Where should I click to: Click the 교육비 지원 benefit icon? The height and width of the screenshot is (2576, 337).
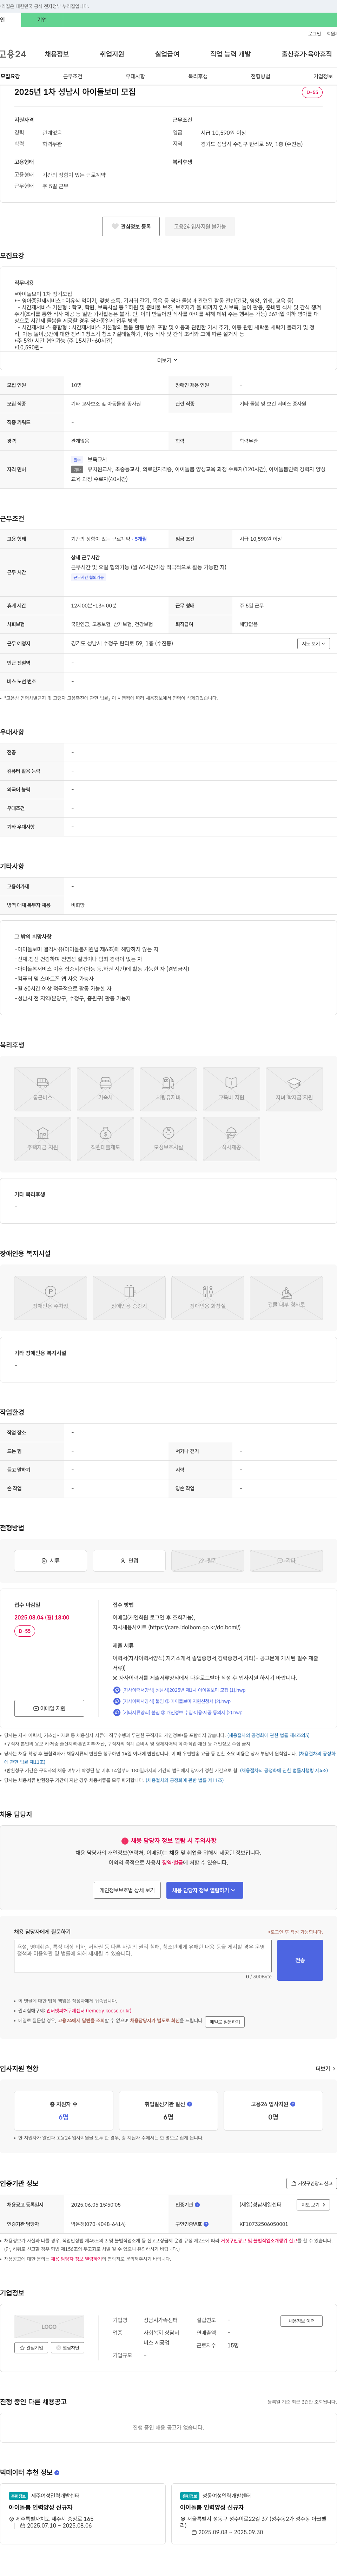pyautogui.click(x=231, y=1089)
